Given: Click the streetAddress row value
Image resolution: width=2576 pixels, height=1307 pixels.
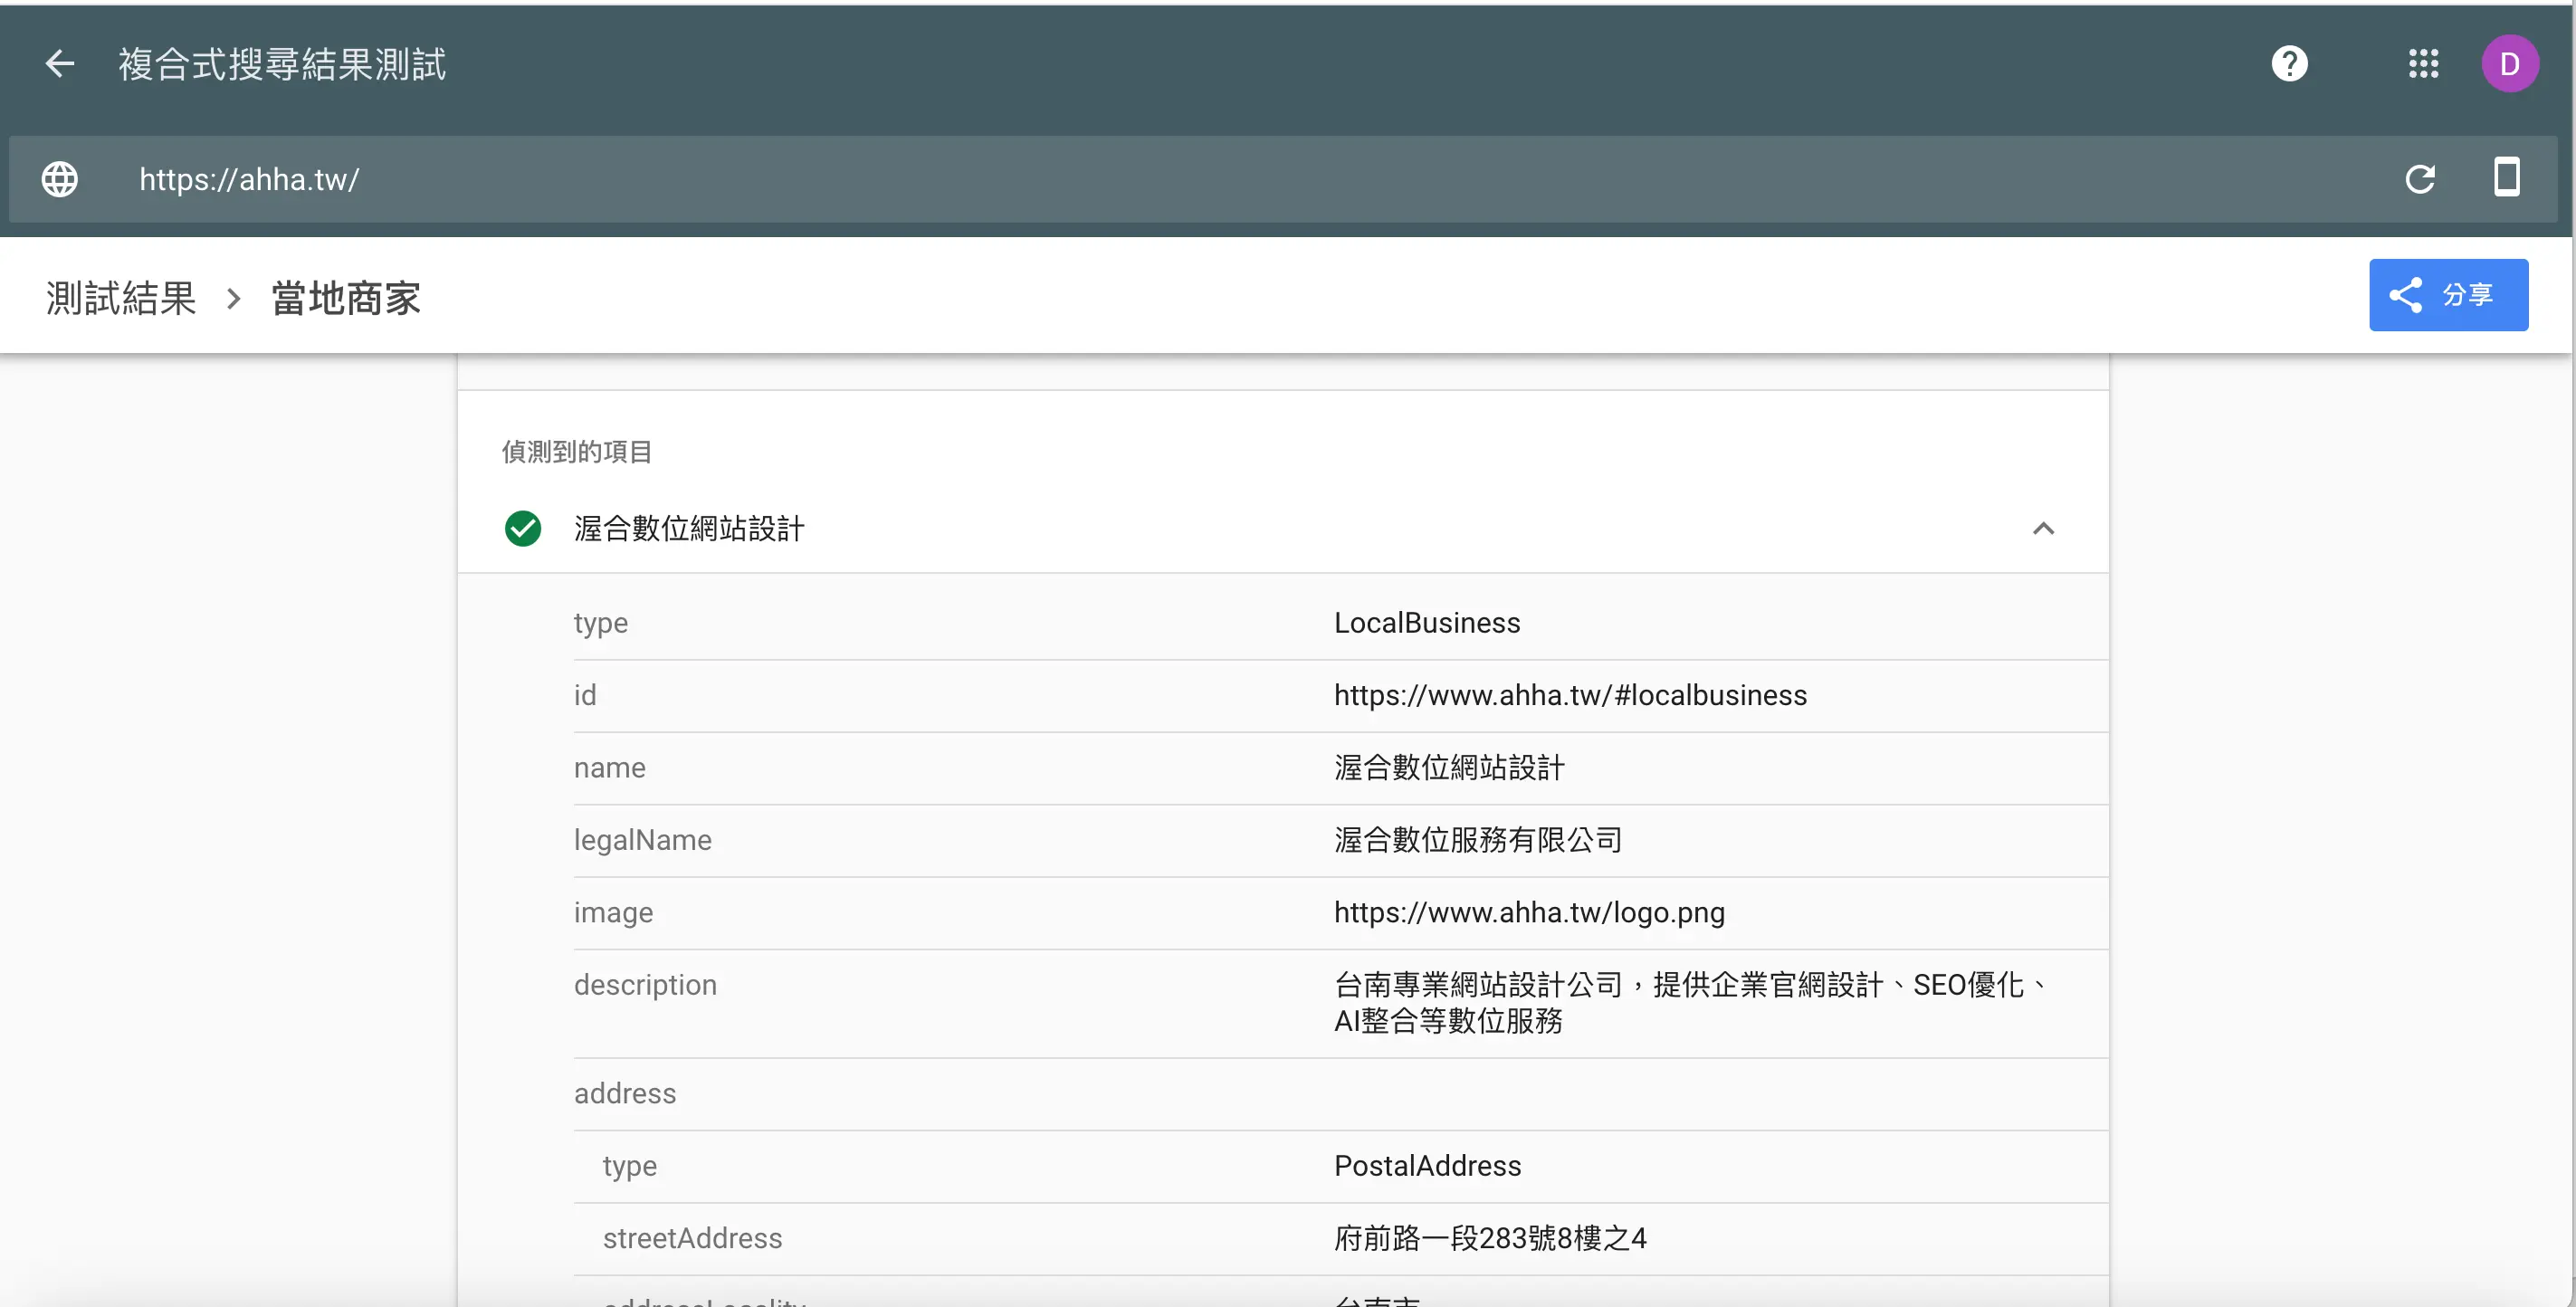Looking at the screenshot, I should (x=1489, y=1238).
